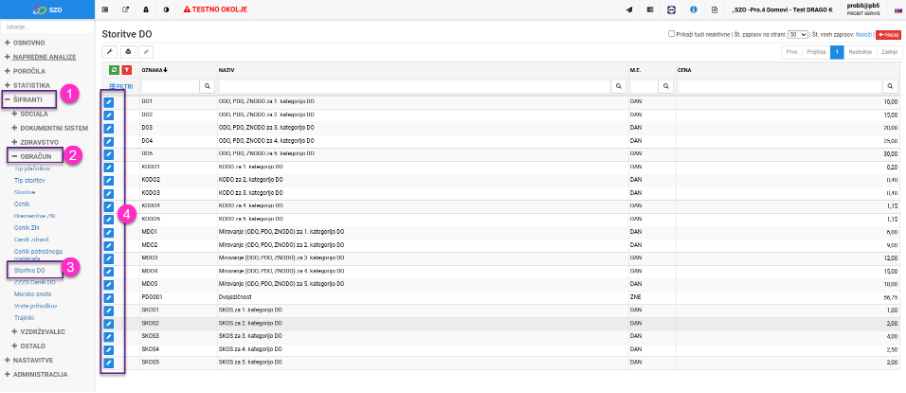Image resolution: width=906 pixels, height=393 pixels.
Task: Expand NAPREDNE ANALIZE section
Action: [40, 57]
